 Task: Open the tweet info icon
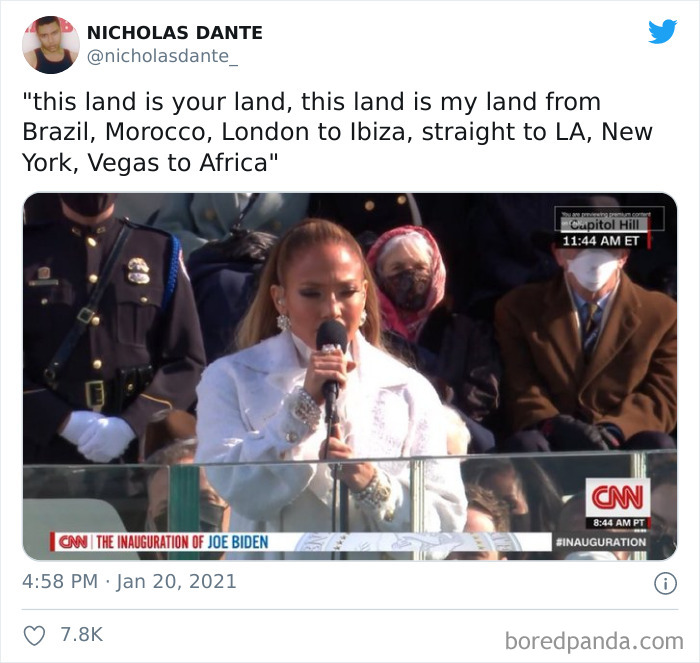coord(665,584)
